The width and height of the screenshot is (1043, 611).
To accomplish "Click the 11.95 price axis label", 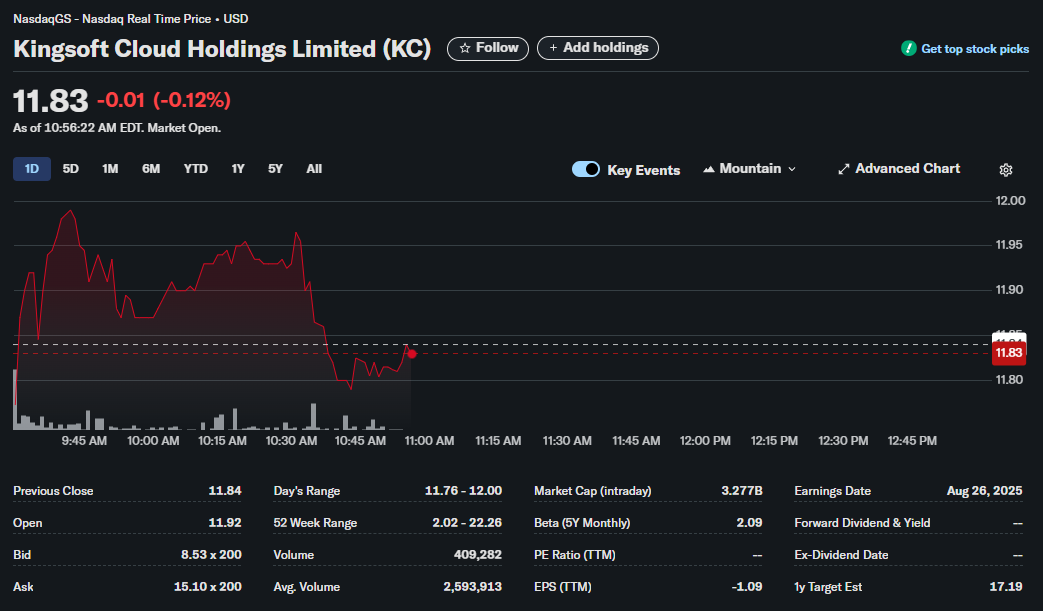I will pos(1009,245).
